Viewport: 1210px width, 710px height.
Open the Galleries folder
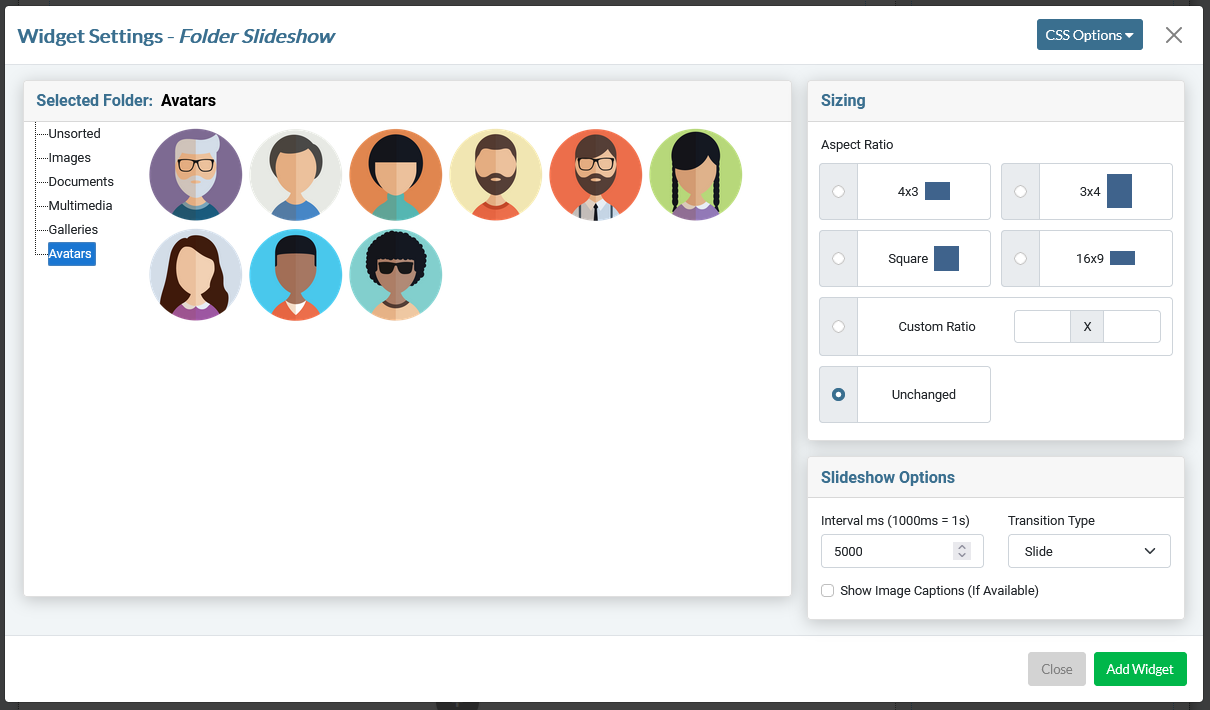click(73, 230)
